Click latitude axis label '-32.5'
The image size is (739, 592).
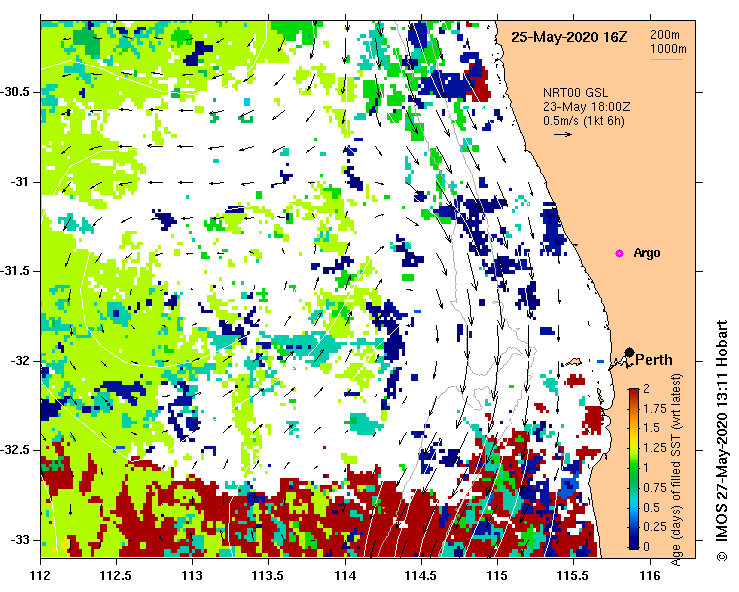click(16, 450)
